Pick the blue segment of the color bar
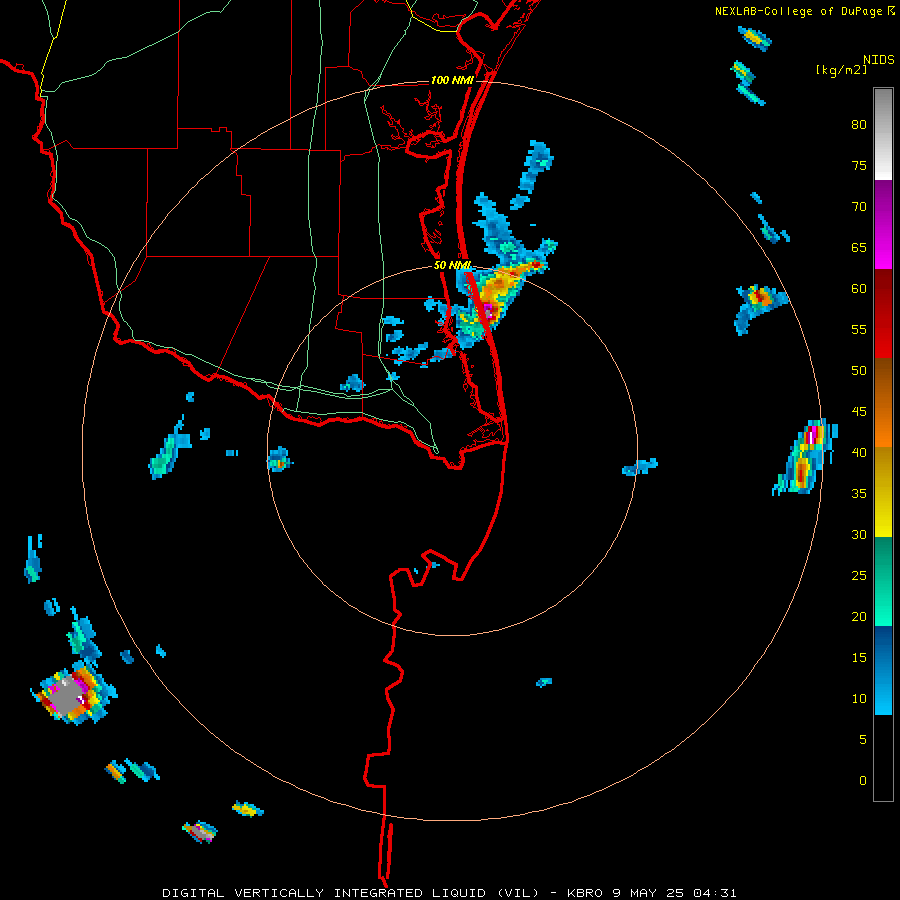The height and width of the screenshot is (900, 900). tap(883, 670)
